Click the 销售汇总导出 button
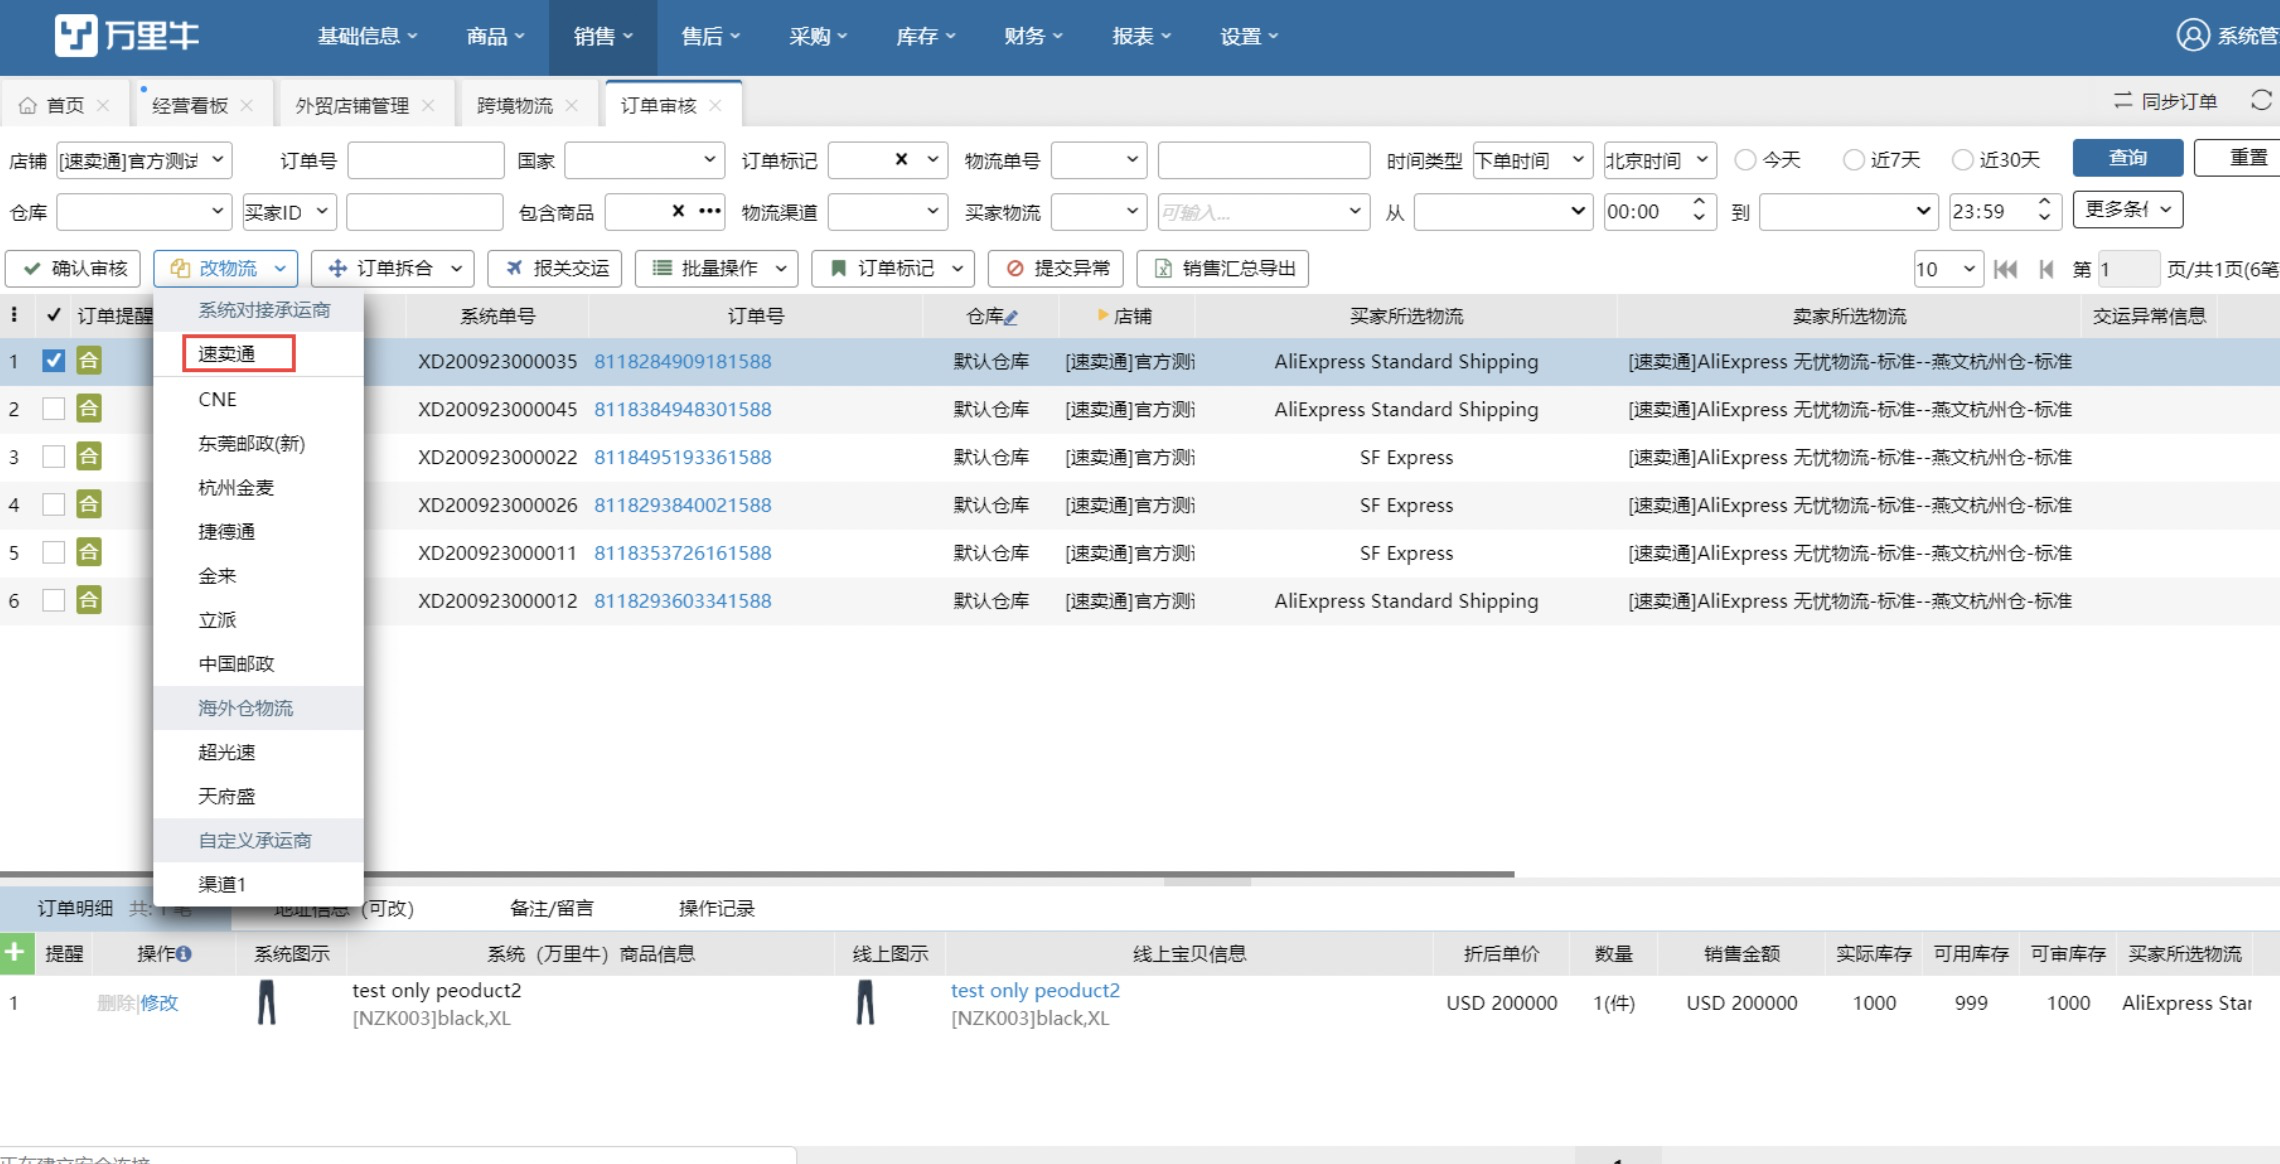The image size is (2280, 1164). click(1222, 268)
